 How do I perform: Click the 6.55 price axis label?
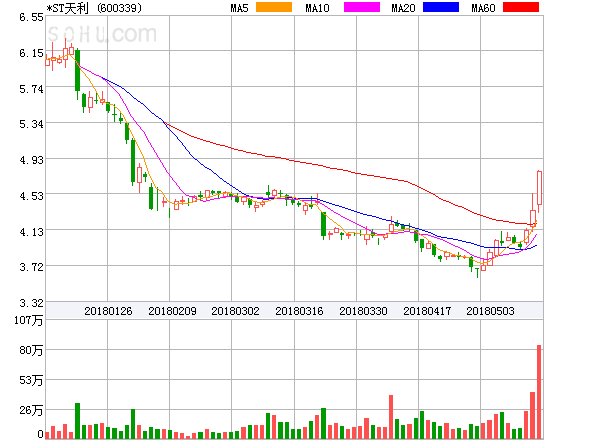pos(31,17)
